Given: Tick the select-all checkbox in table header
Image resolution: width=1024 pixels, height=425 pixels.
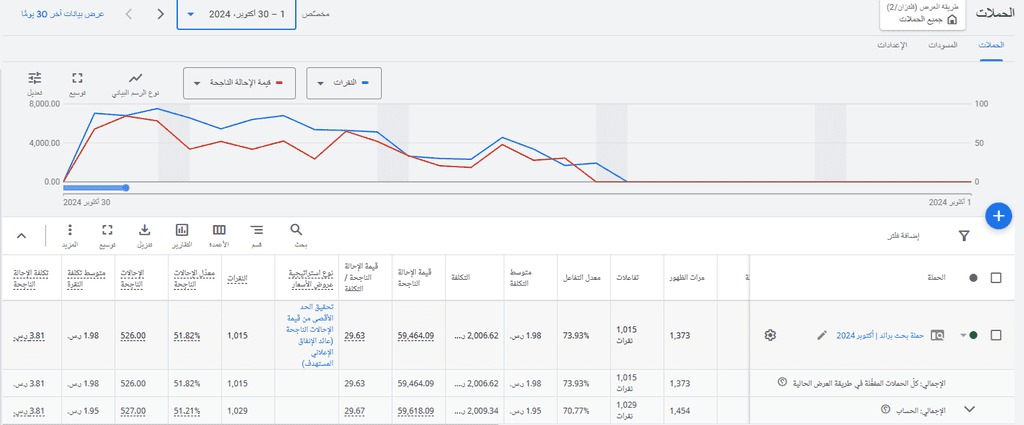Looking at the screenshot, I should pyautogui.click(x=996, y=278).
